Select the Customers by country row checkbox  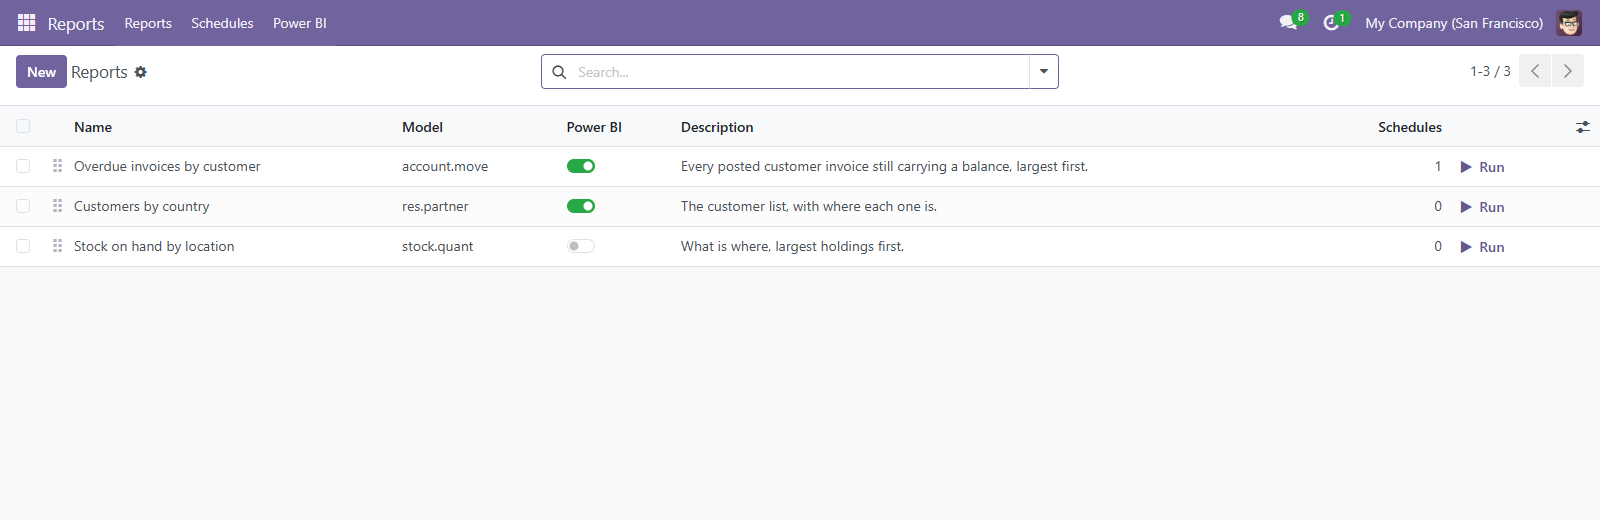[x=23, y=206]
